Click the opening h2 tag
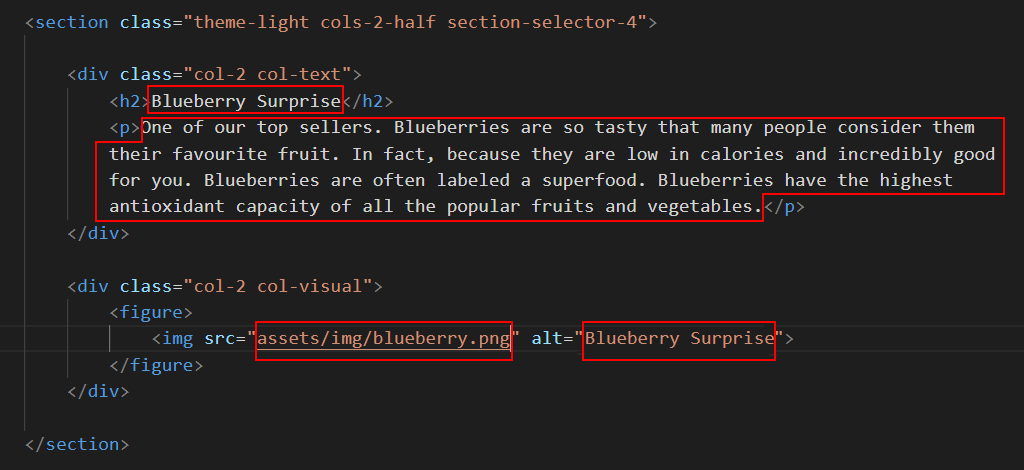This screenshot has width=1024, height=470. point(130,101)
